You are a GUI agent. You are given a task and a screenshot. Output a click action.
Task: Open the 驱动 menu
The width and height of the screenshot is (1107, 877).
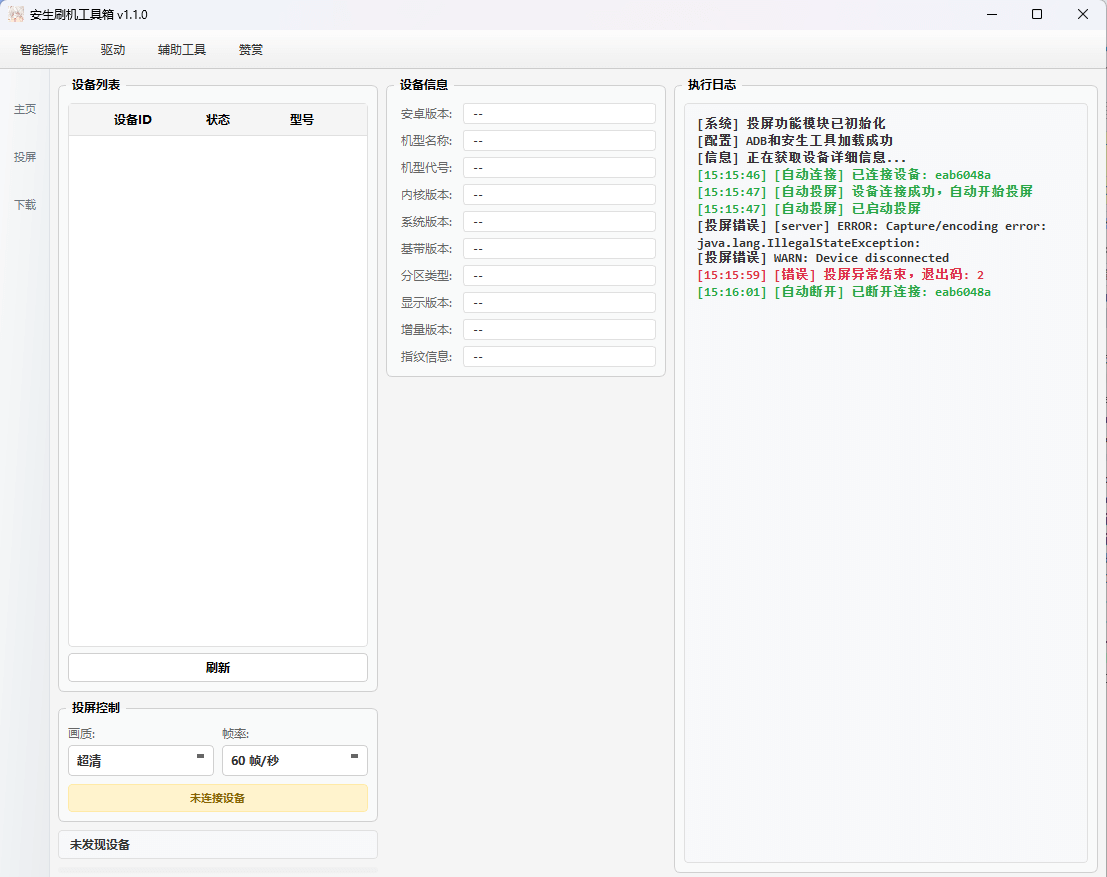click(x=112, y=49)
